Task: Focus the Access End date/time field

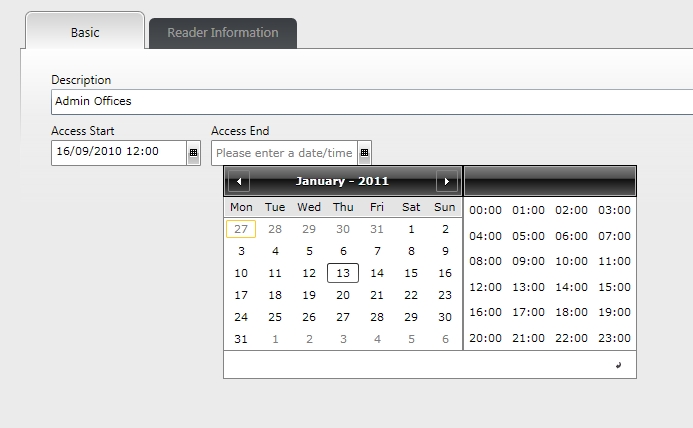Action: 285,153
